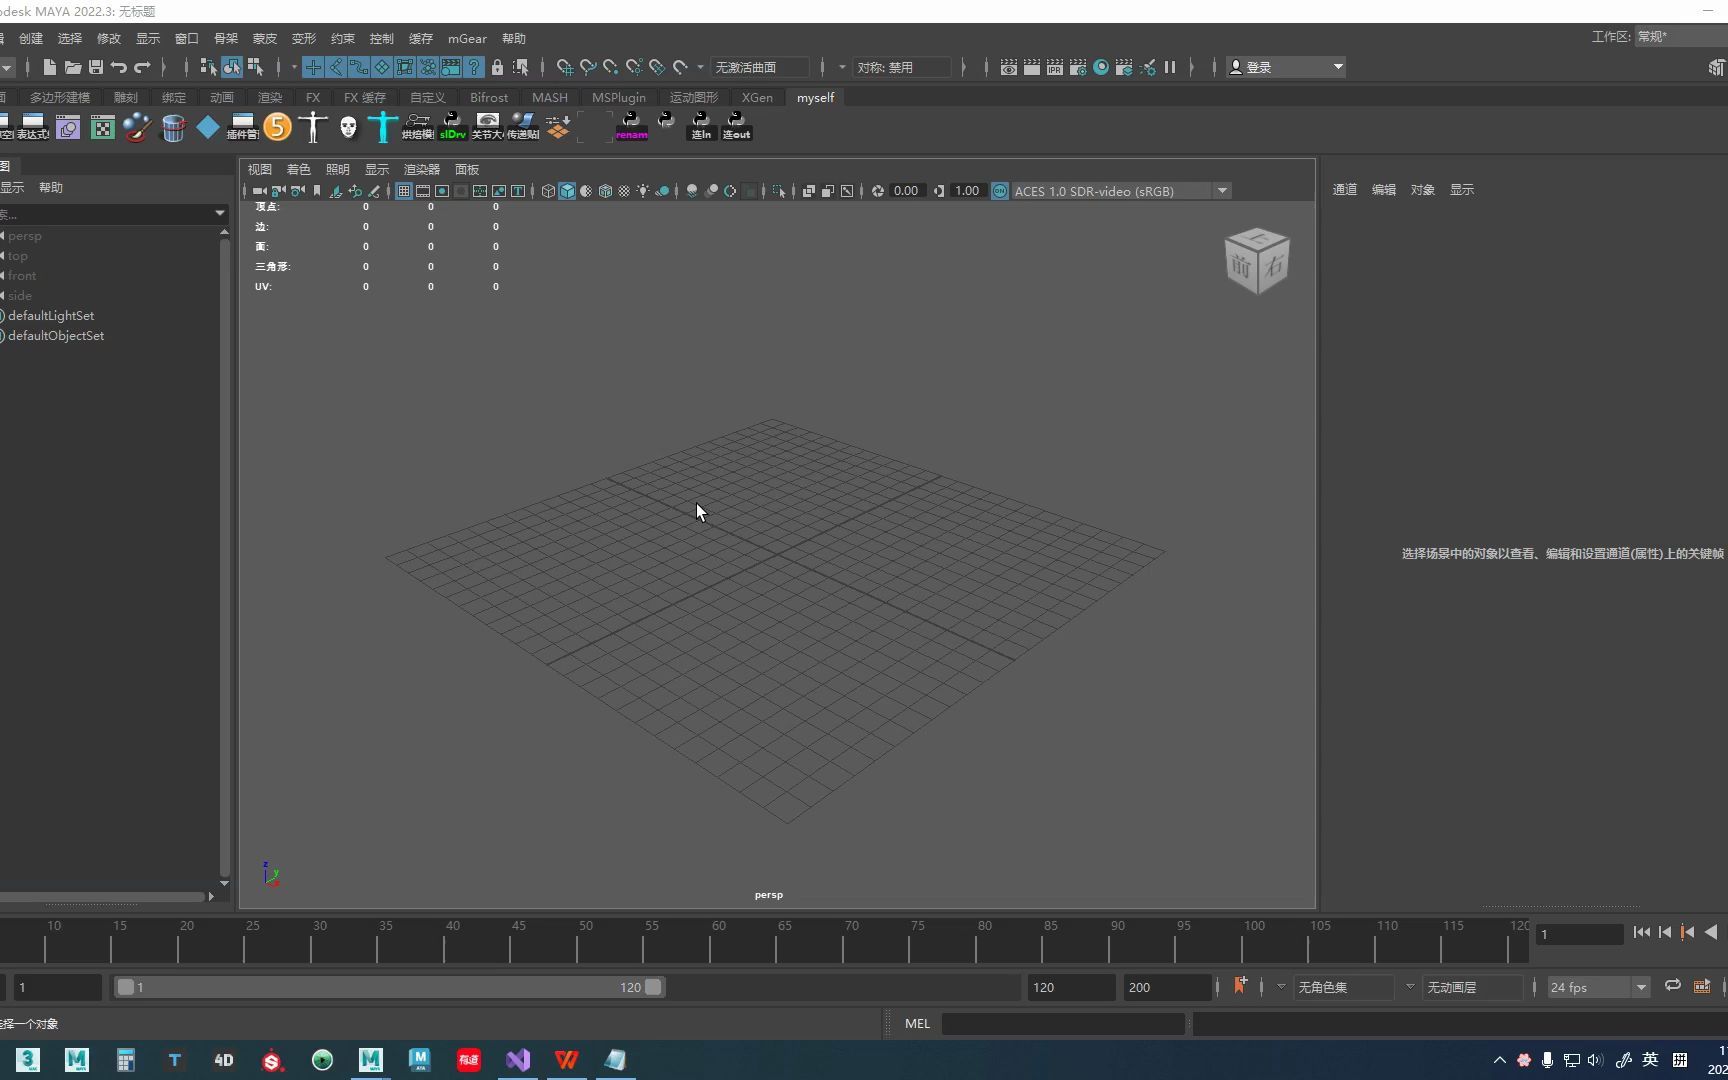The image size is (1728, 1080).
Task: Pause the viewport updates with the pause icon
Action: [x=1170, y=67]
